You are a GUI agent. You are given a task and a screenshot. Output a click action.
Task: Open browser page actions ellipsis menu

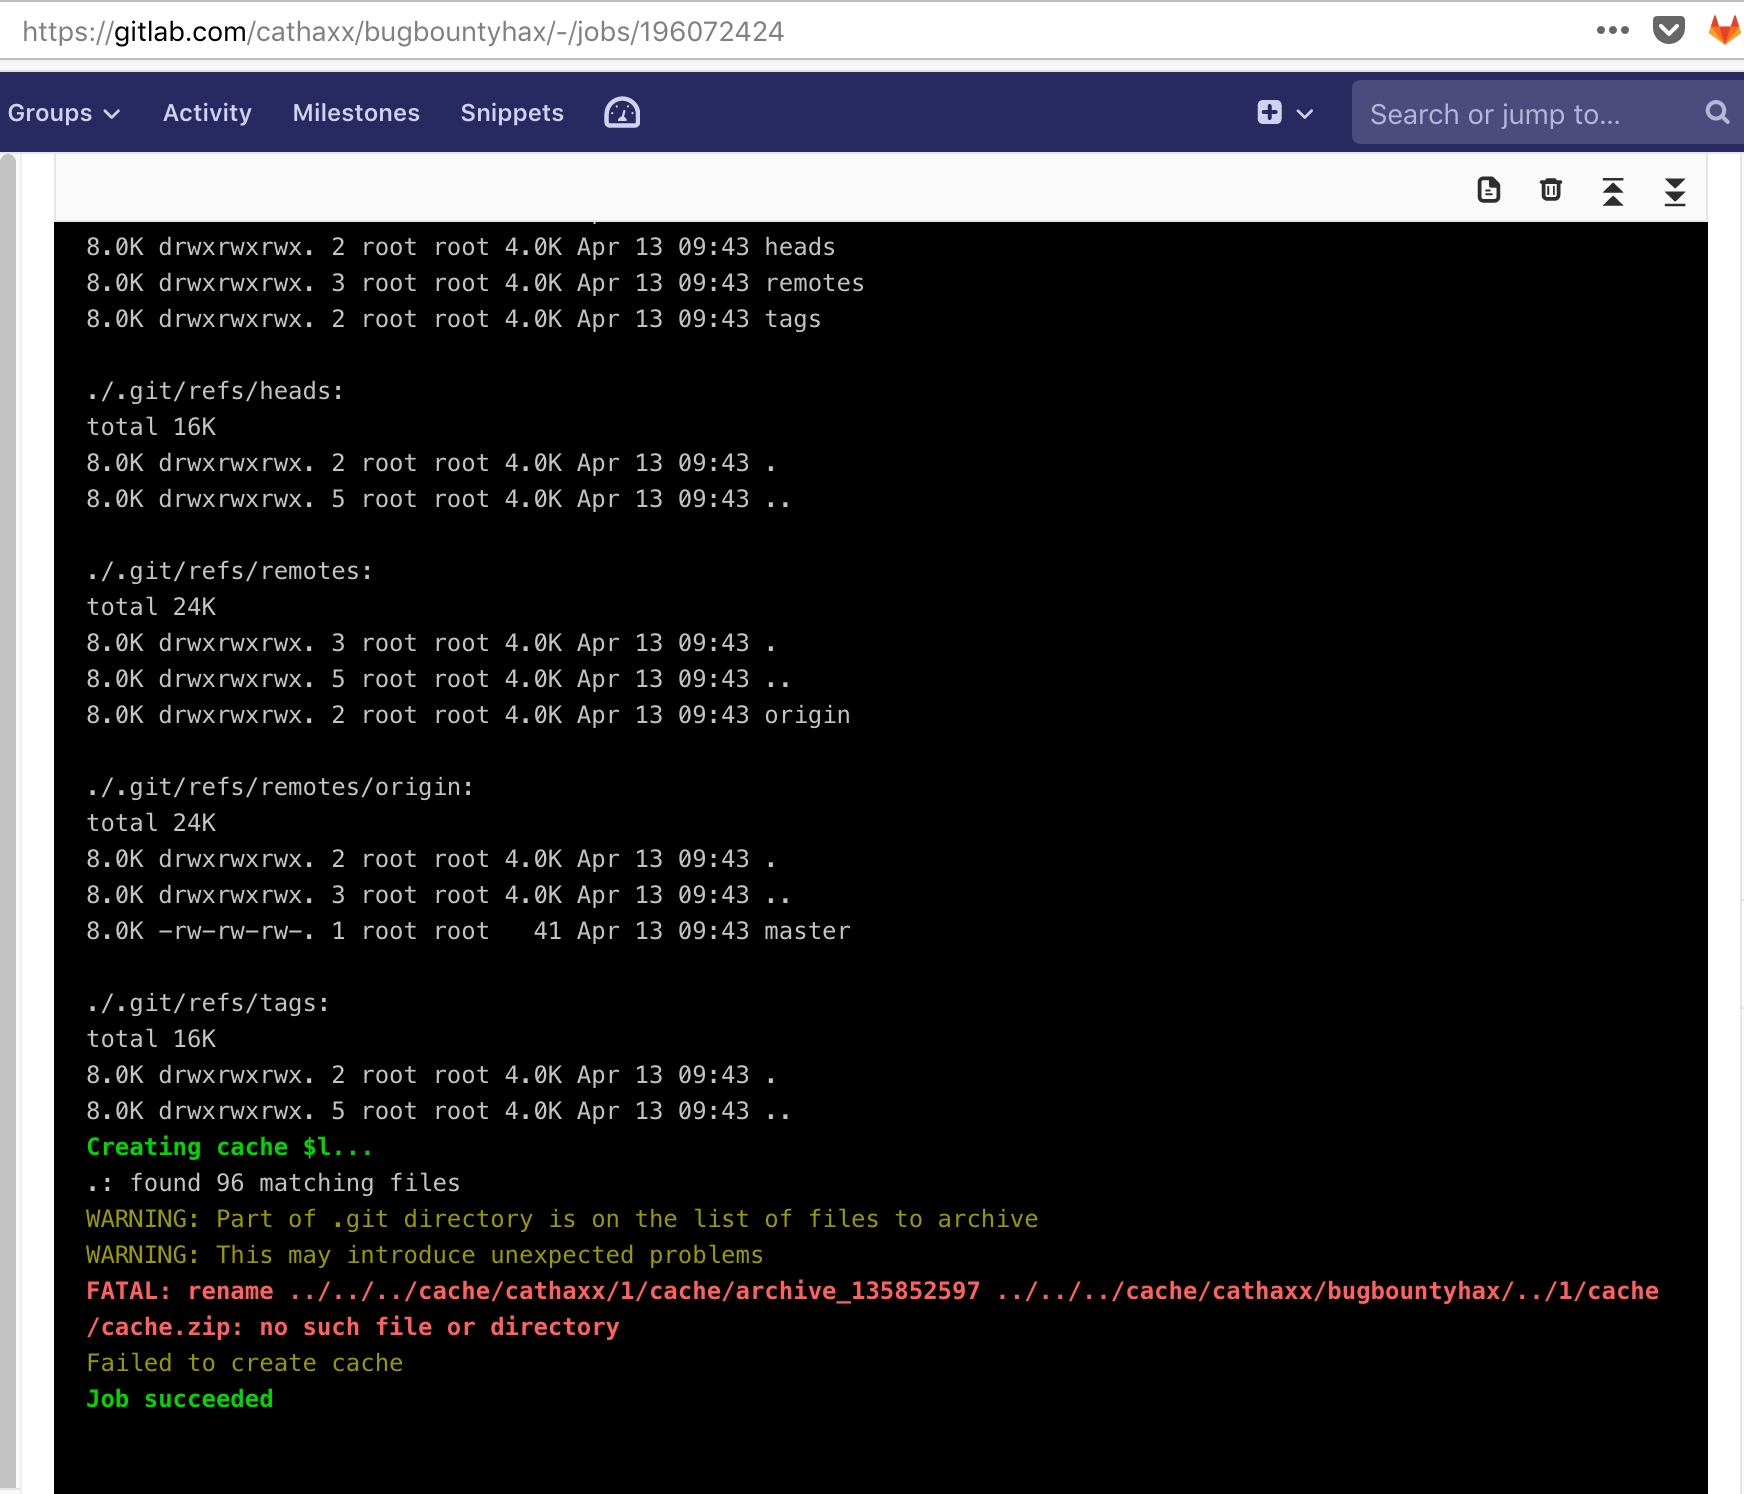[x=1612, y=30]
